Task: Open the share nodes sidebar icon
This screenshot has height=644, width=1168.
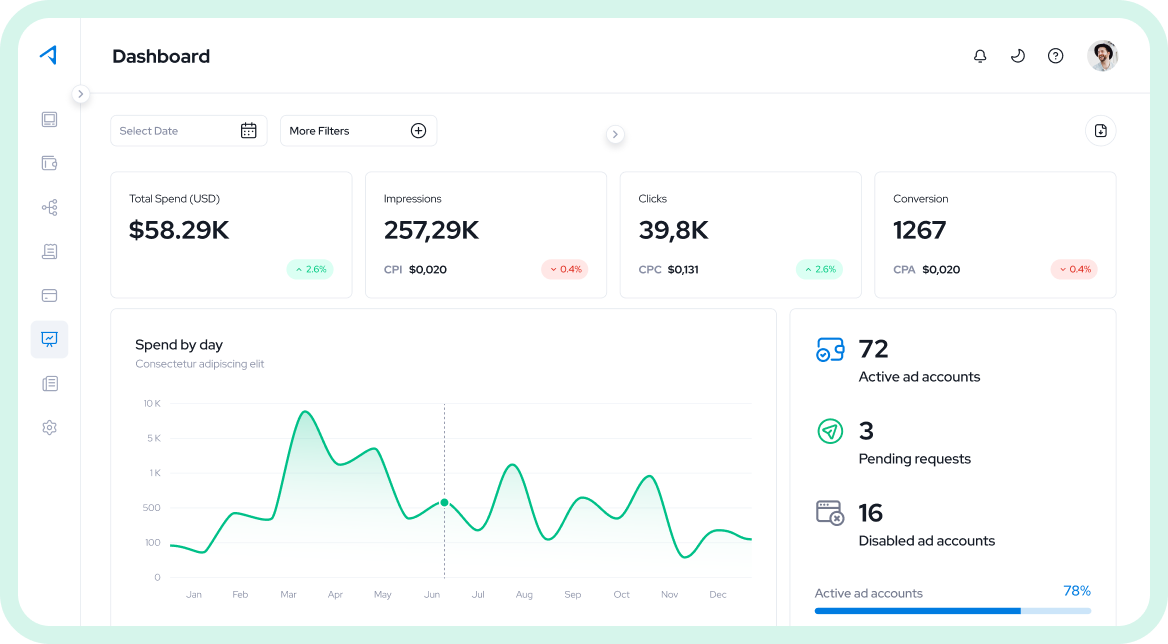Action: click(49, 208)
